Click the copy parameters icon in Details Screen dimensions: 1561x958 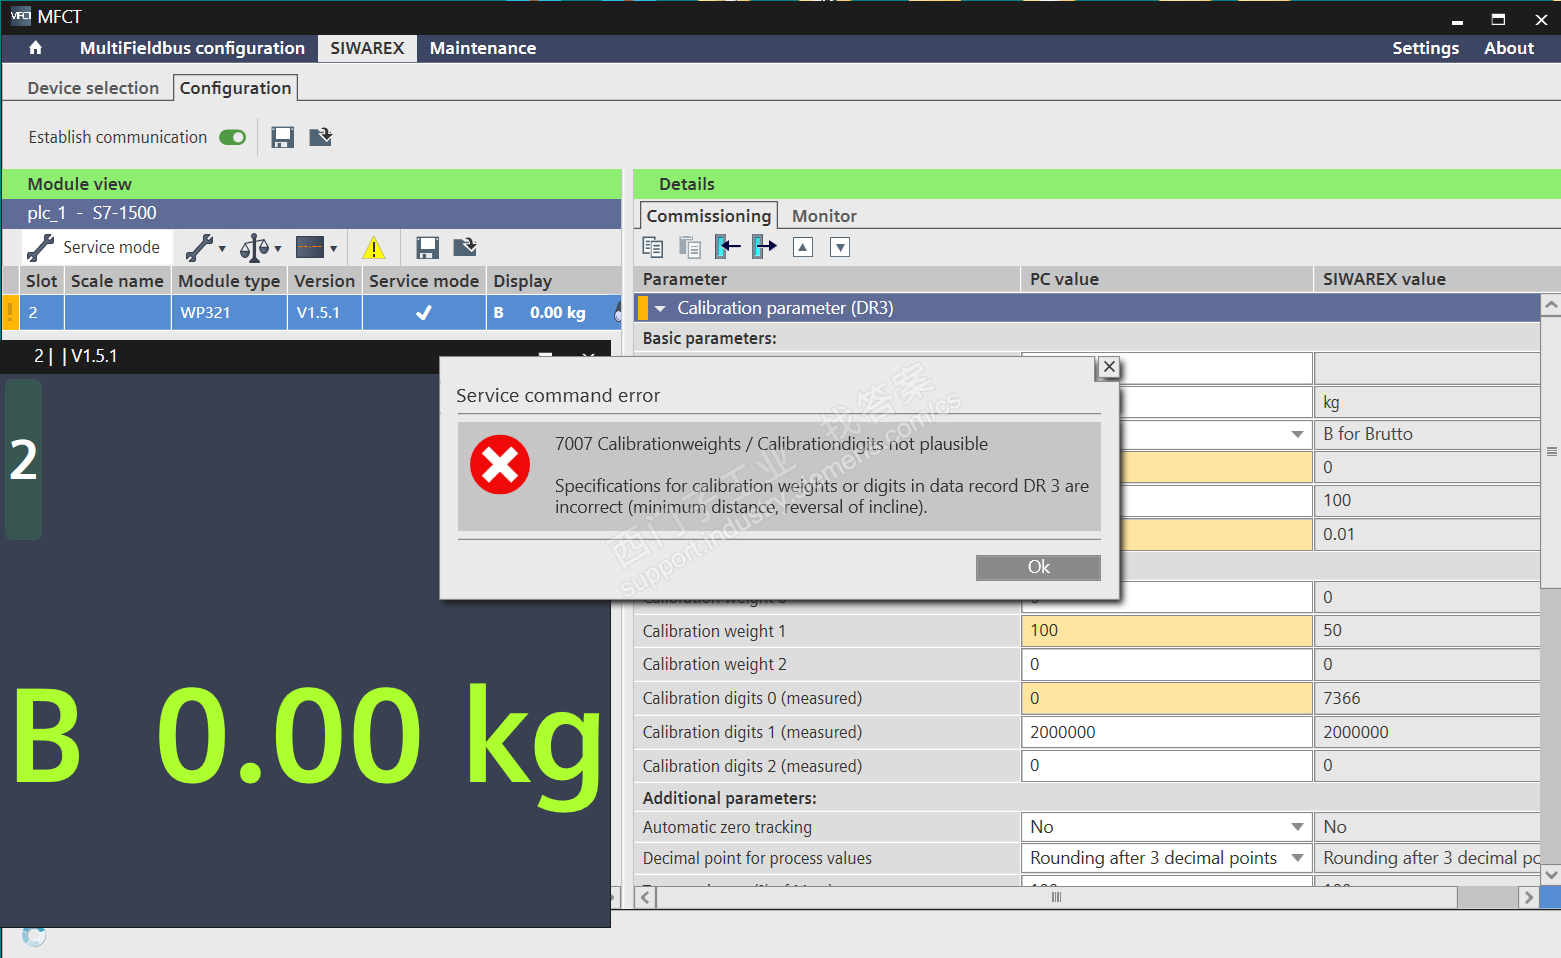(653, 247)
